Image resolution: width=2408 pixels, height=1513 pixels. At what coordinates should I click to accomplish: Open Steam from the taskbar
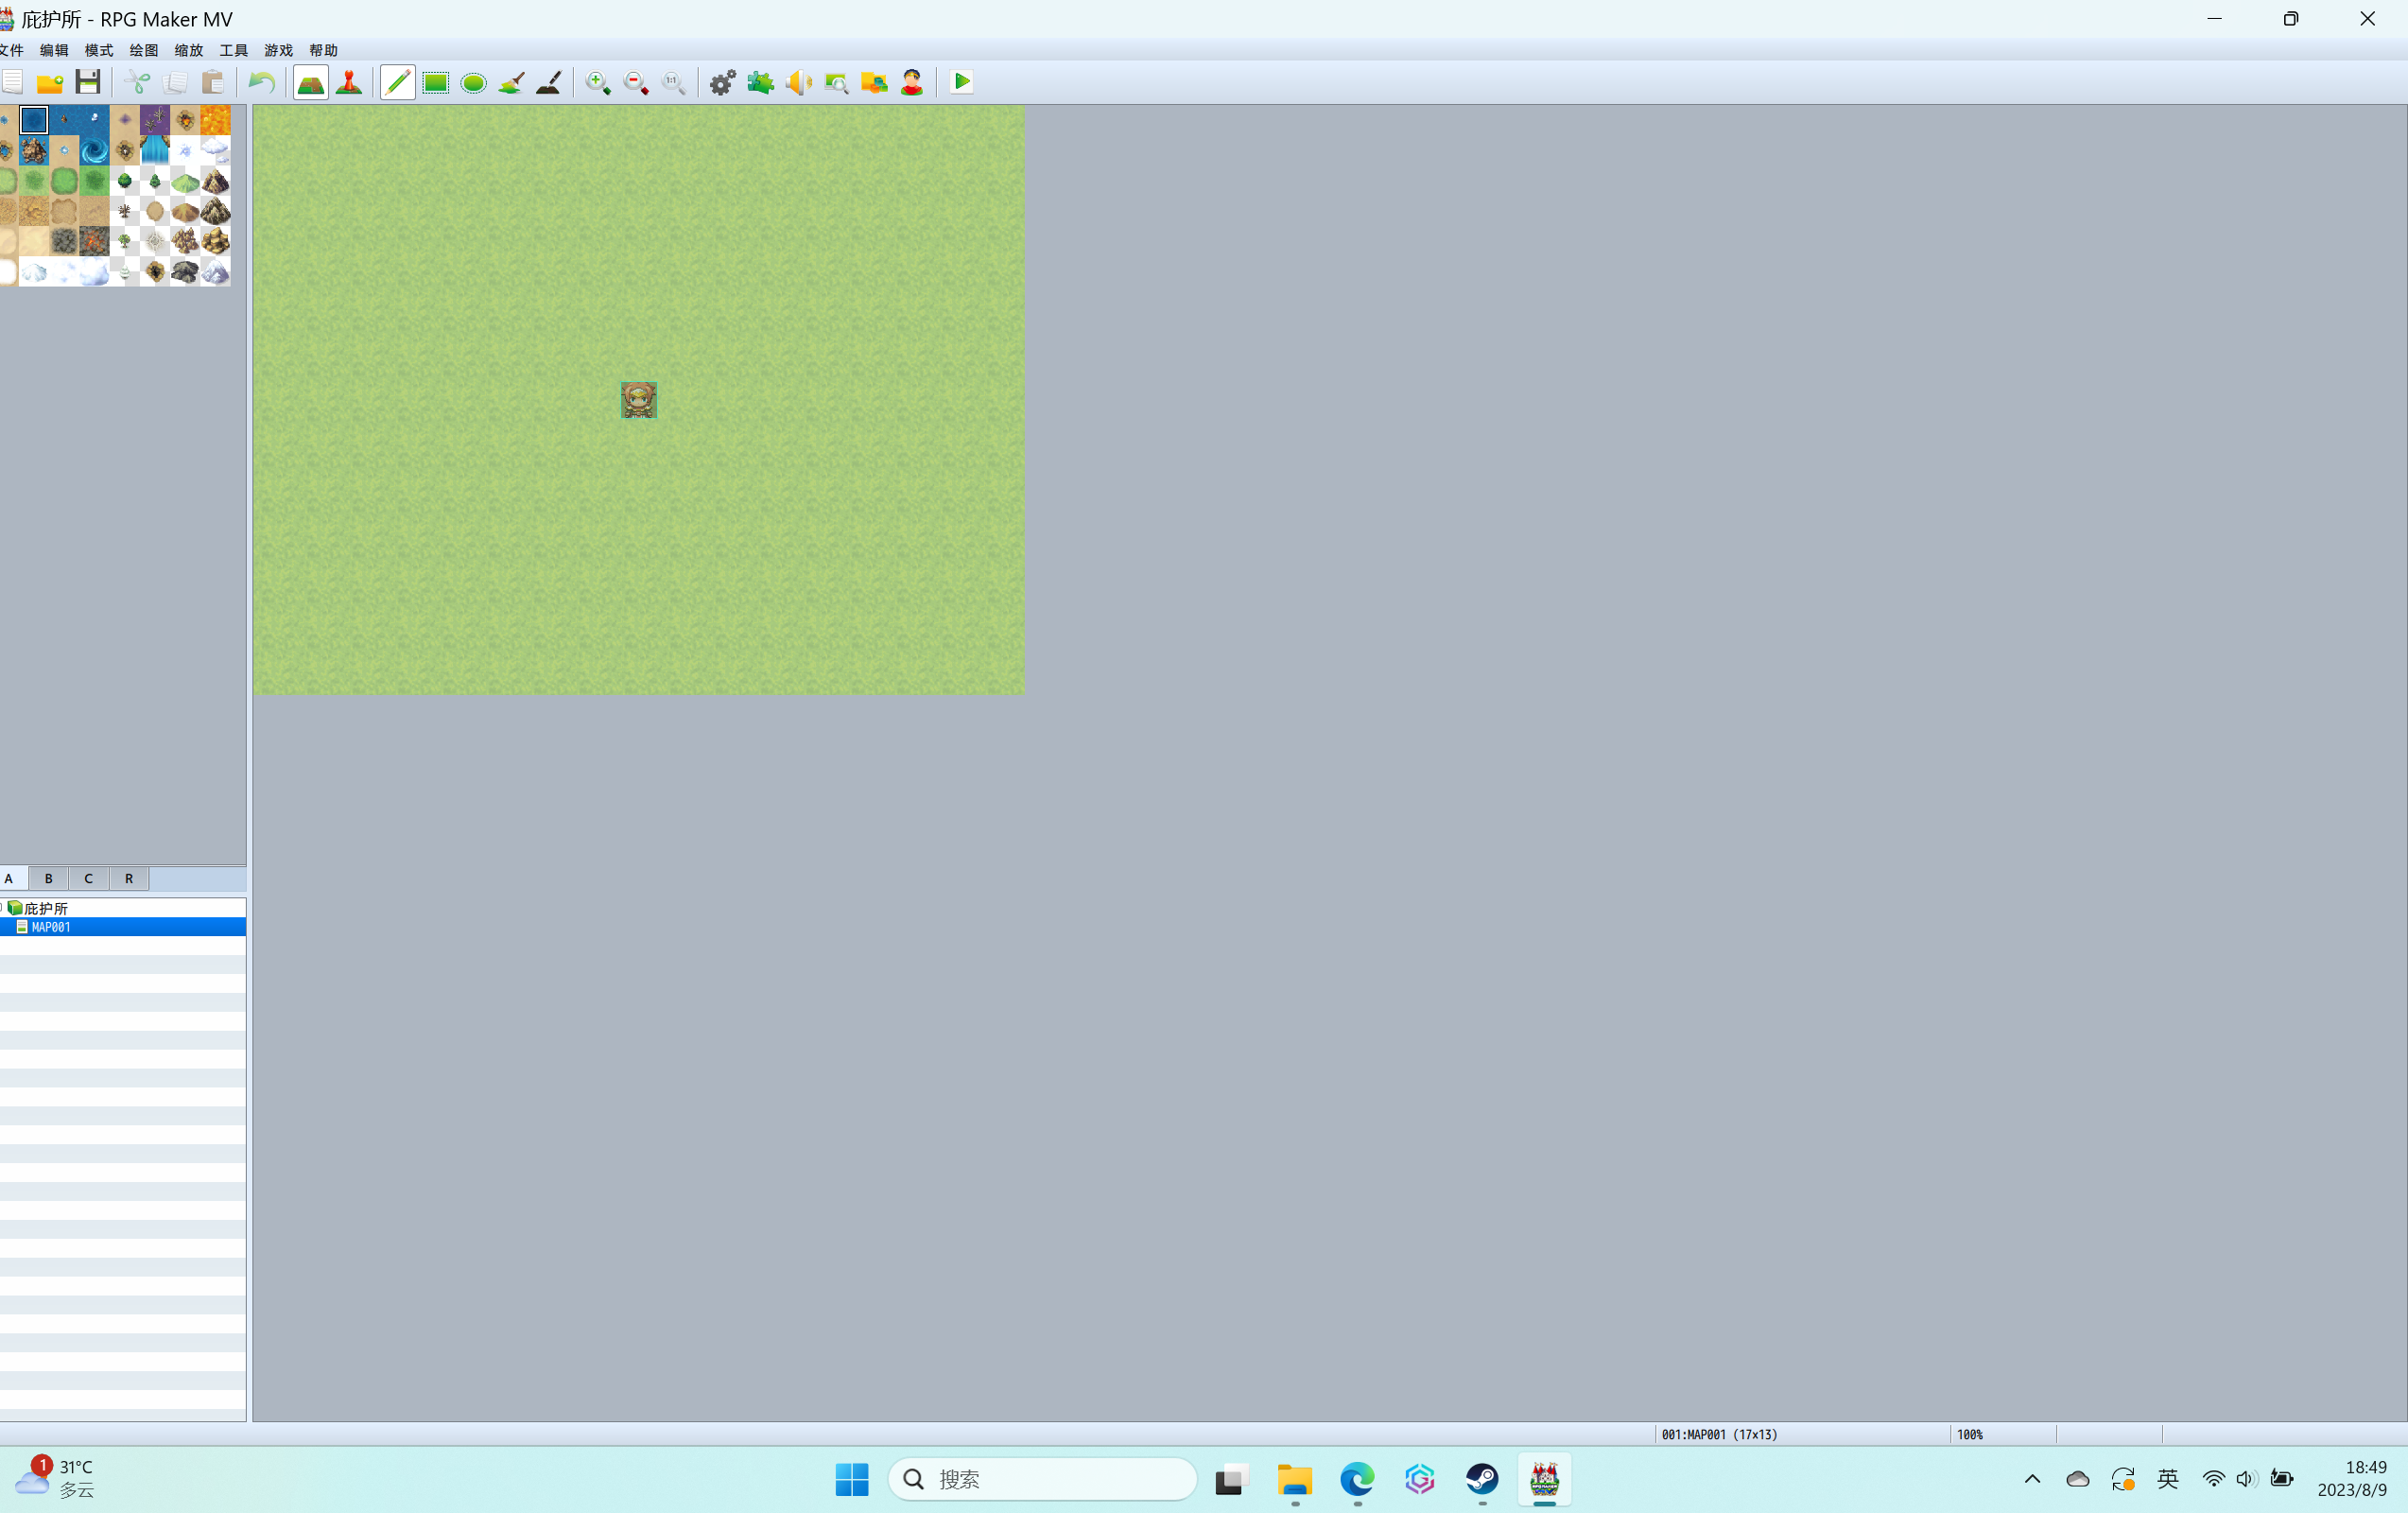[x=1482, y=1479]
